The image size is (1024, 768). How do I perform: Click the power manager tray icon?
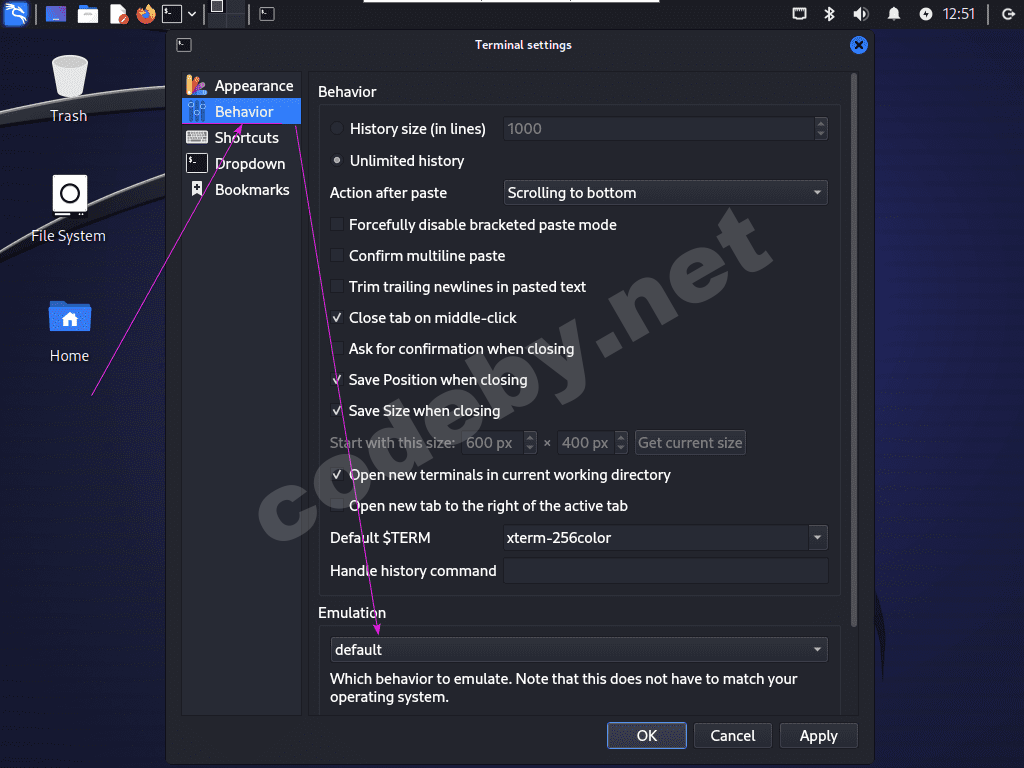[925, 14]
